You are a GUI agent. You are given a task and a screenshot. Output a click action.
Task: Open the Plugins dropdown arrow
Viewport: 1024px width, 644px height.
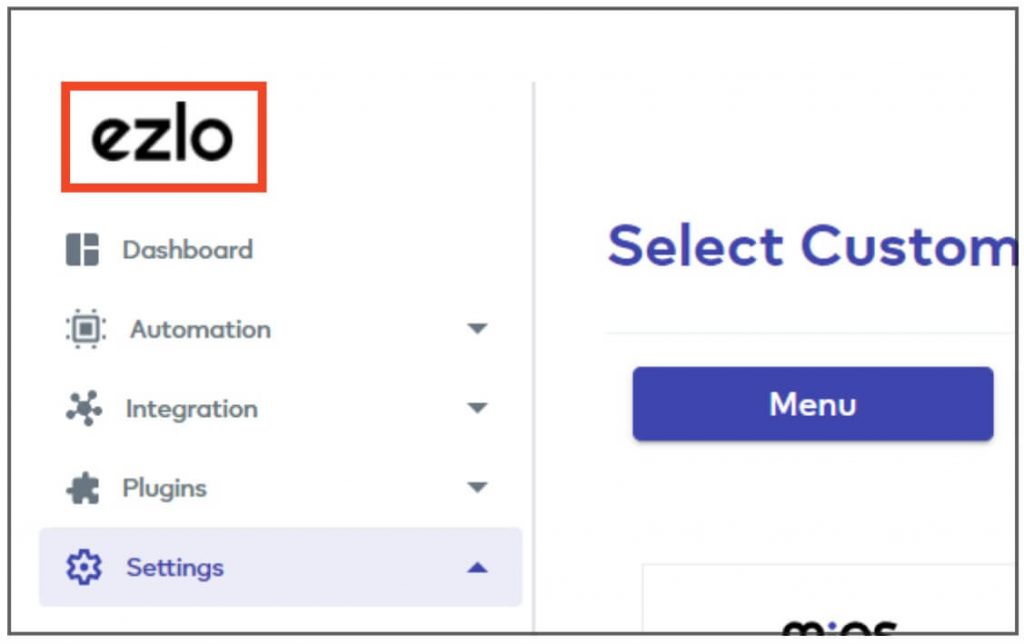pyautogui.click(x=478, y=487)
